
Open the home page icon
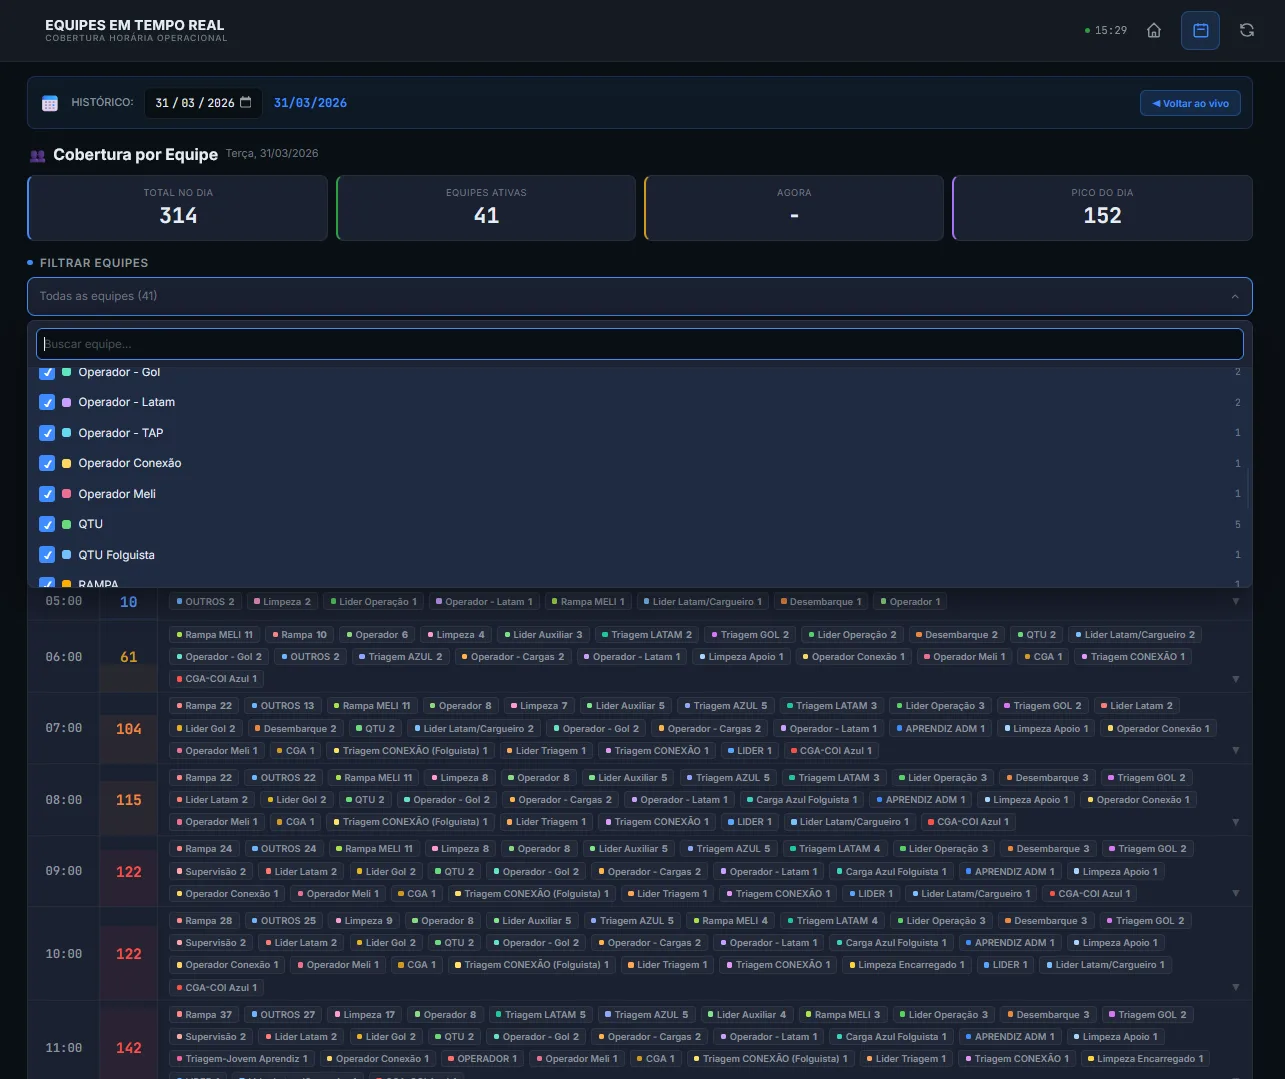click(1154, 30)
